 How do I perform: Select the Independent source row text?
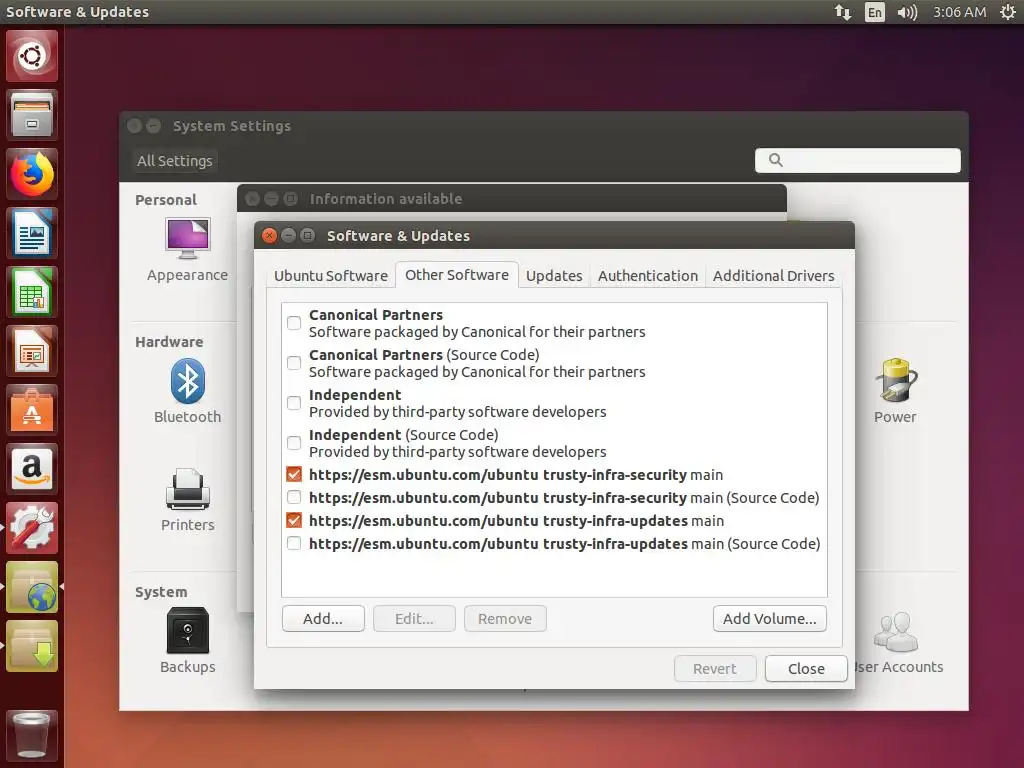[x=457, y=403]
